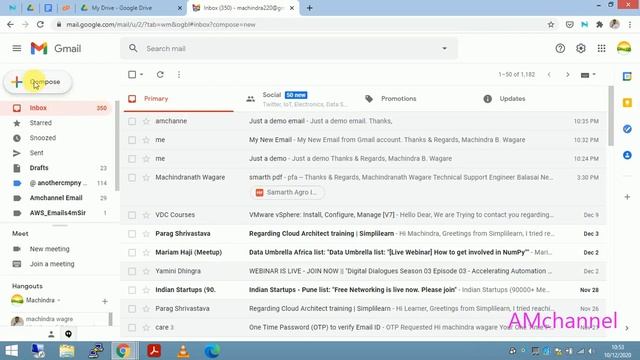640x360 pixels.
Task: Open a new browser tab
Action: click(309, 8)
